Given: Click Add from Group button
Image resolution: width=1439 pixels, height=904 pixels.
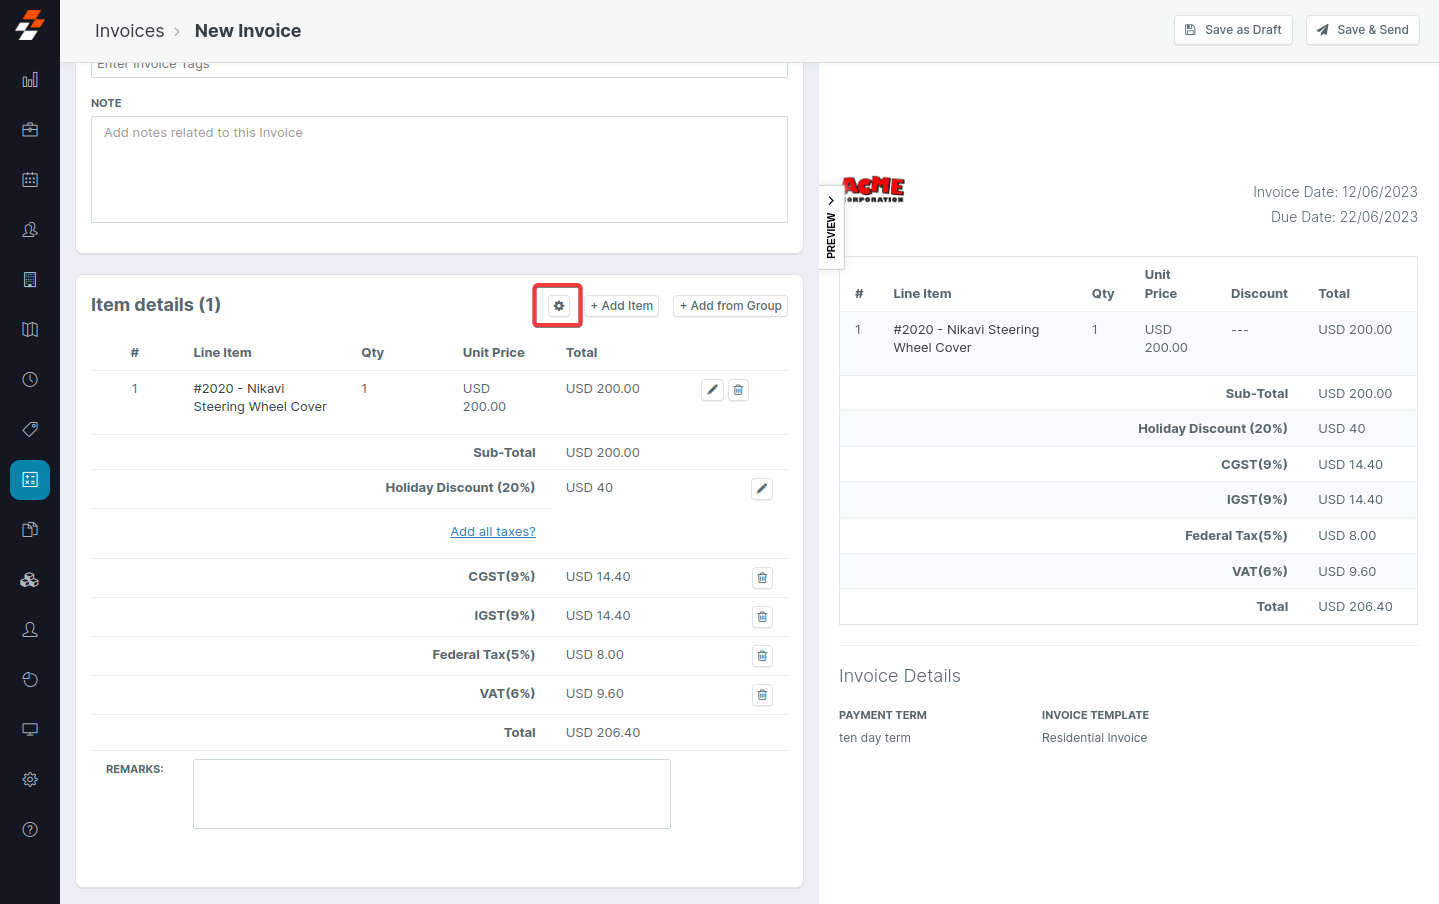Looking at the screenshot, I should click(x=730, y=306).
